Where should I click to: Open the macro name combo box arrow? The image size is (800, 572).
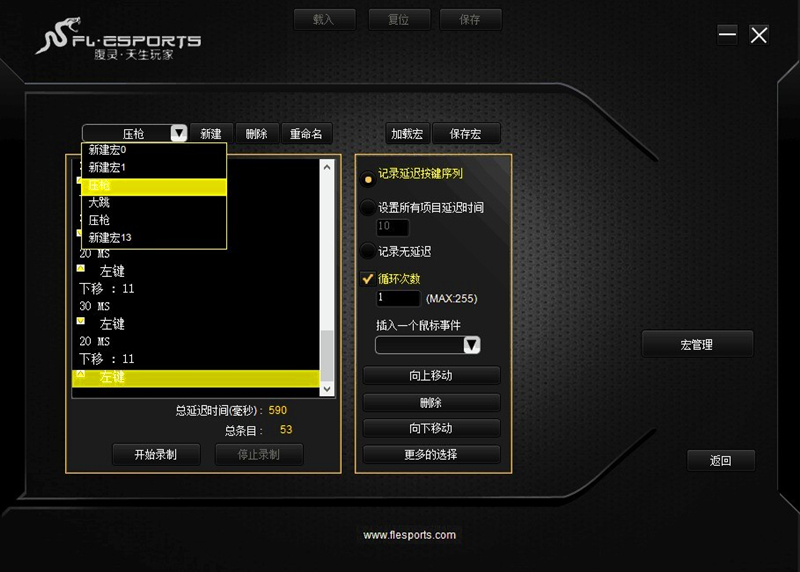tap(179, 133)
